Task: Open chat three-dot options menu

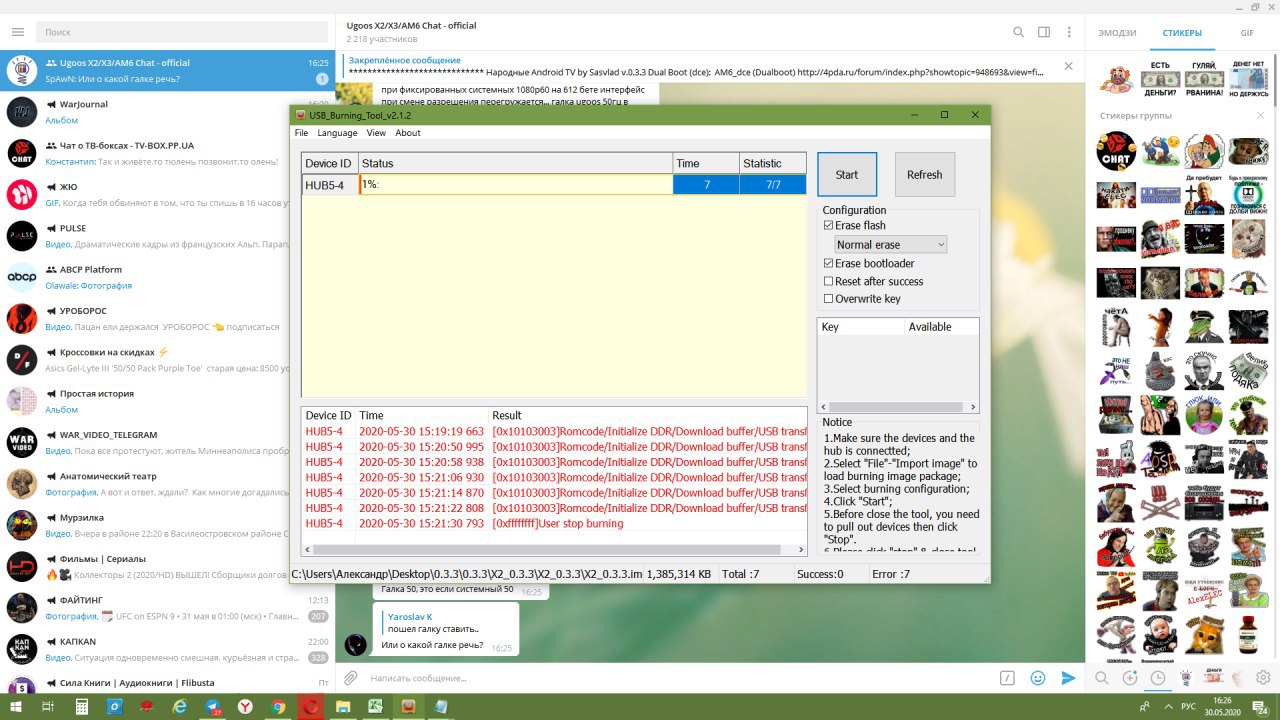Action: (x=1068, y=32)
